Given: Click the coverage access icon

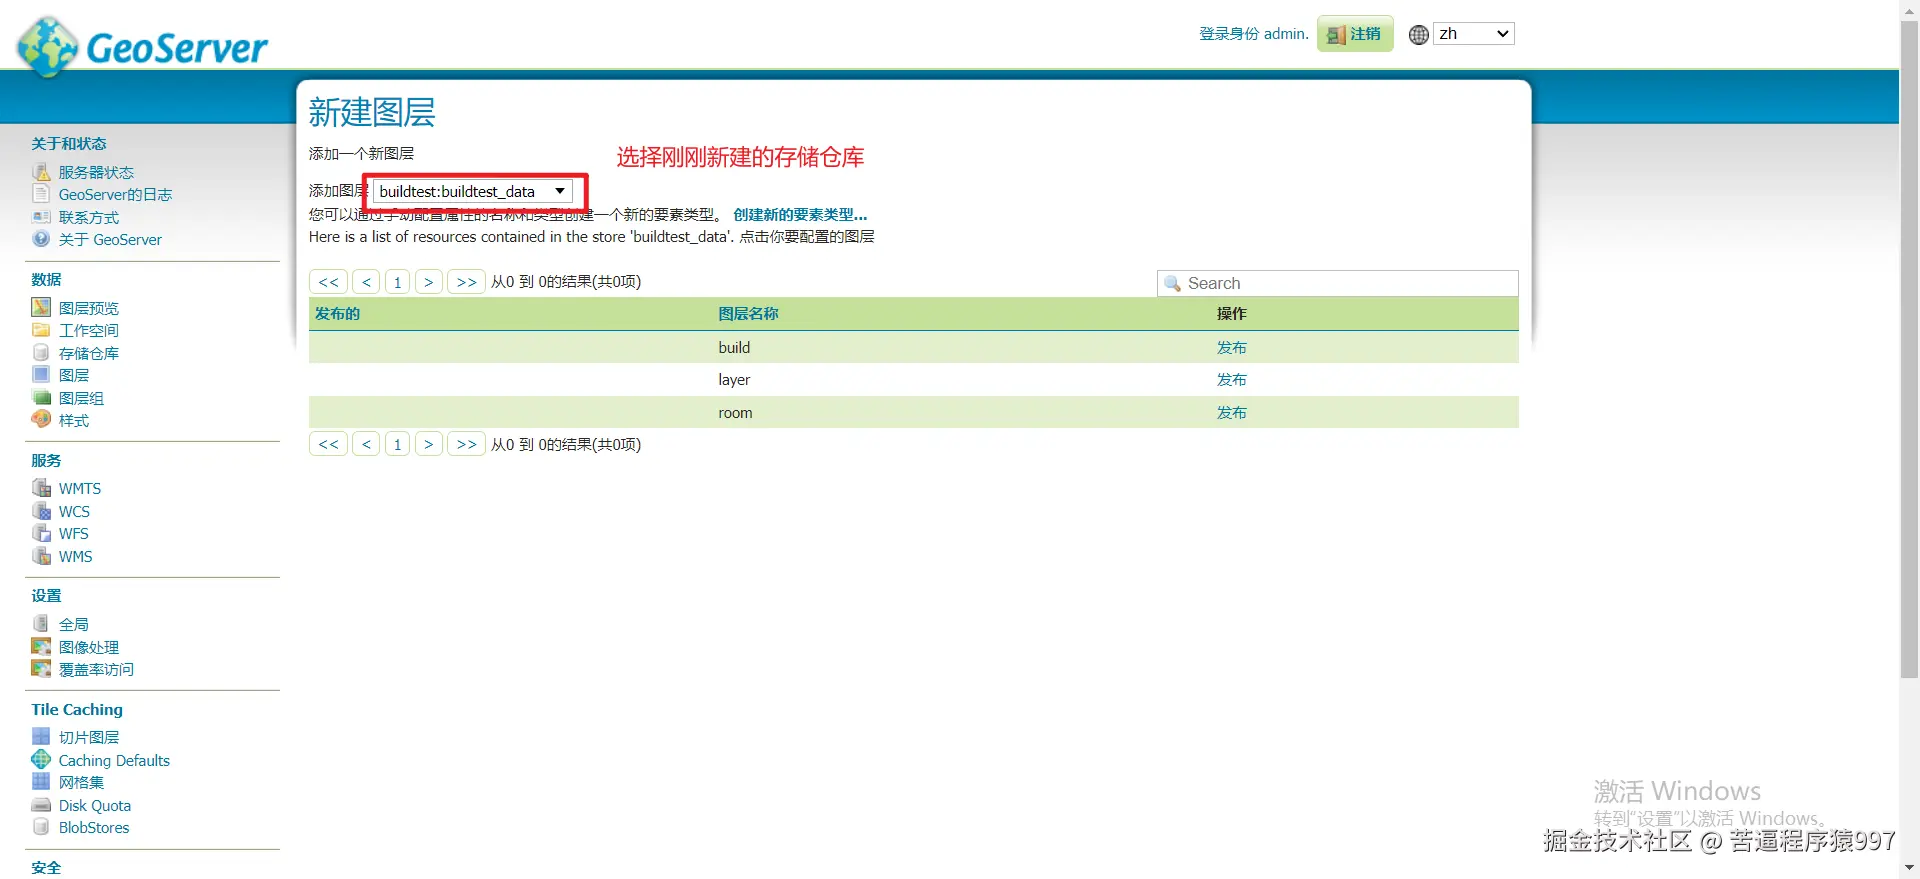Looking at the screenshot, I should 41,668.
